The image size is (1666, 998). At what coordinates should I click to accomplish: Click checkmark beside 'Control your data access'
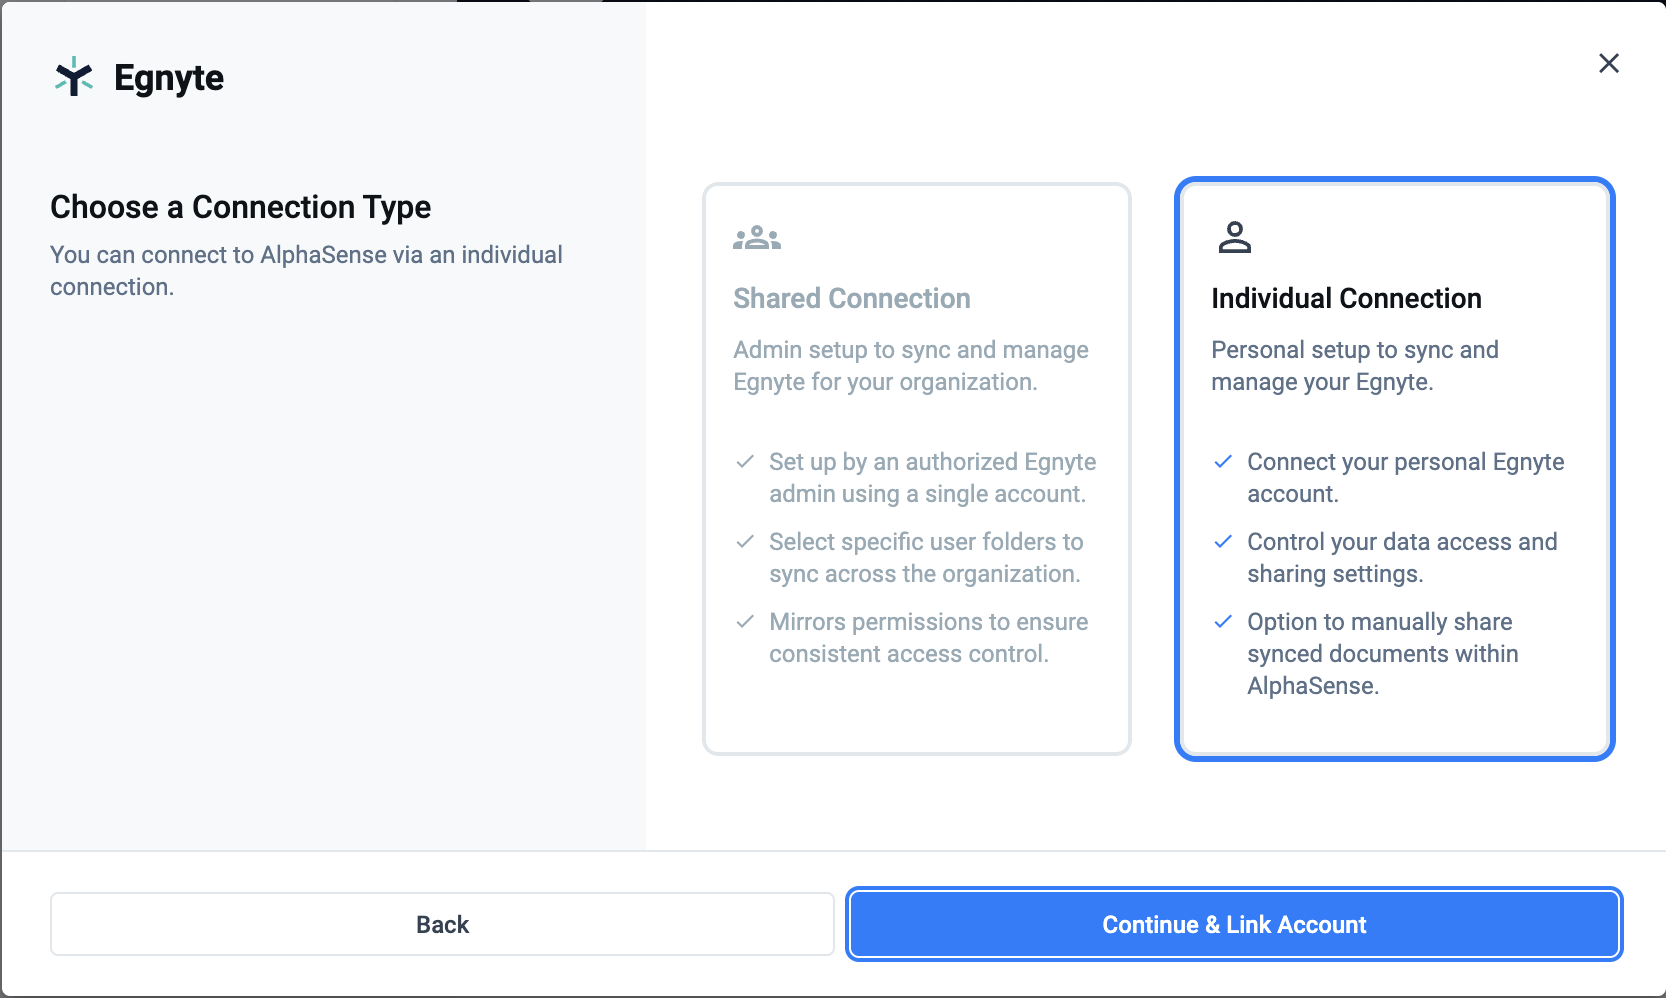pyautogui.click(x=1223, y=542)
